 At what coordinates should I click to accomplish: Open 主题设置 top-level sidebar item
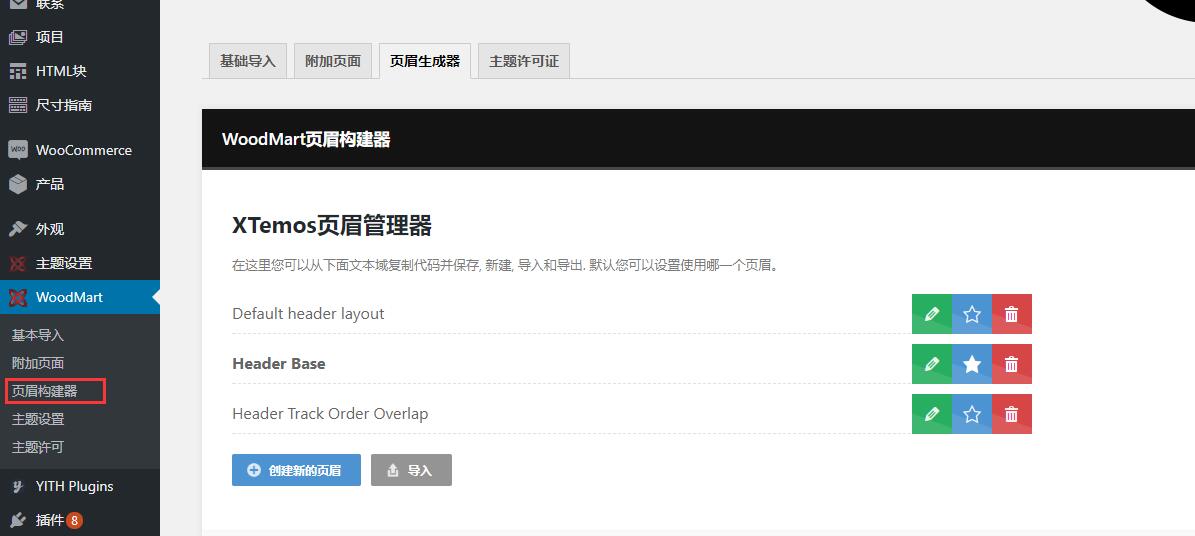pos(80,263)
